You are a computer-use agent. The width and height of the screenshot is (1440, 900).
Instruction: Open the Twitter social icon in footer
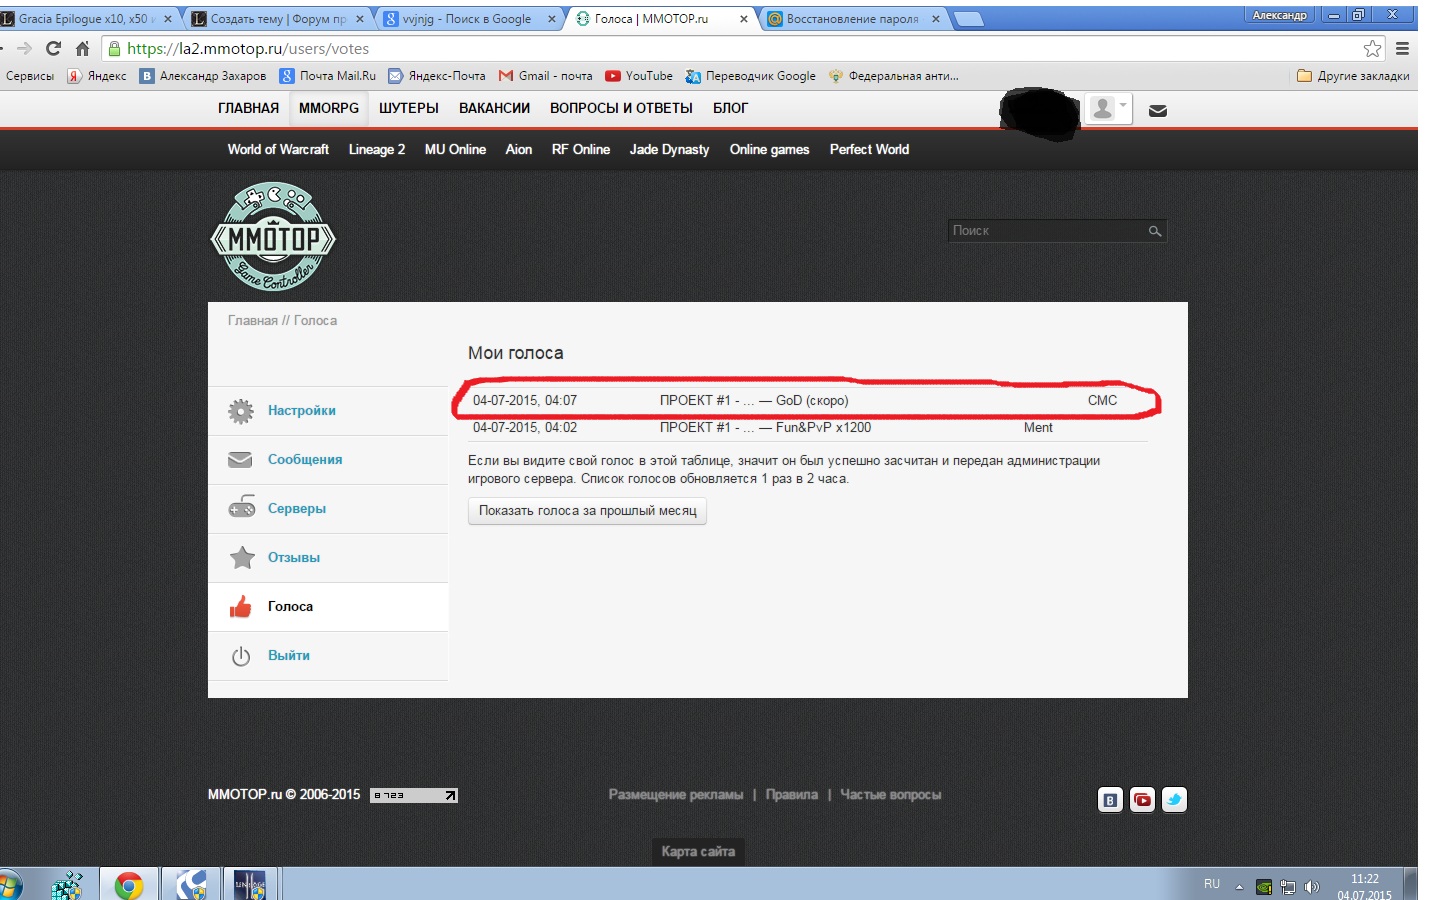1174,800
